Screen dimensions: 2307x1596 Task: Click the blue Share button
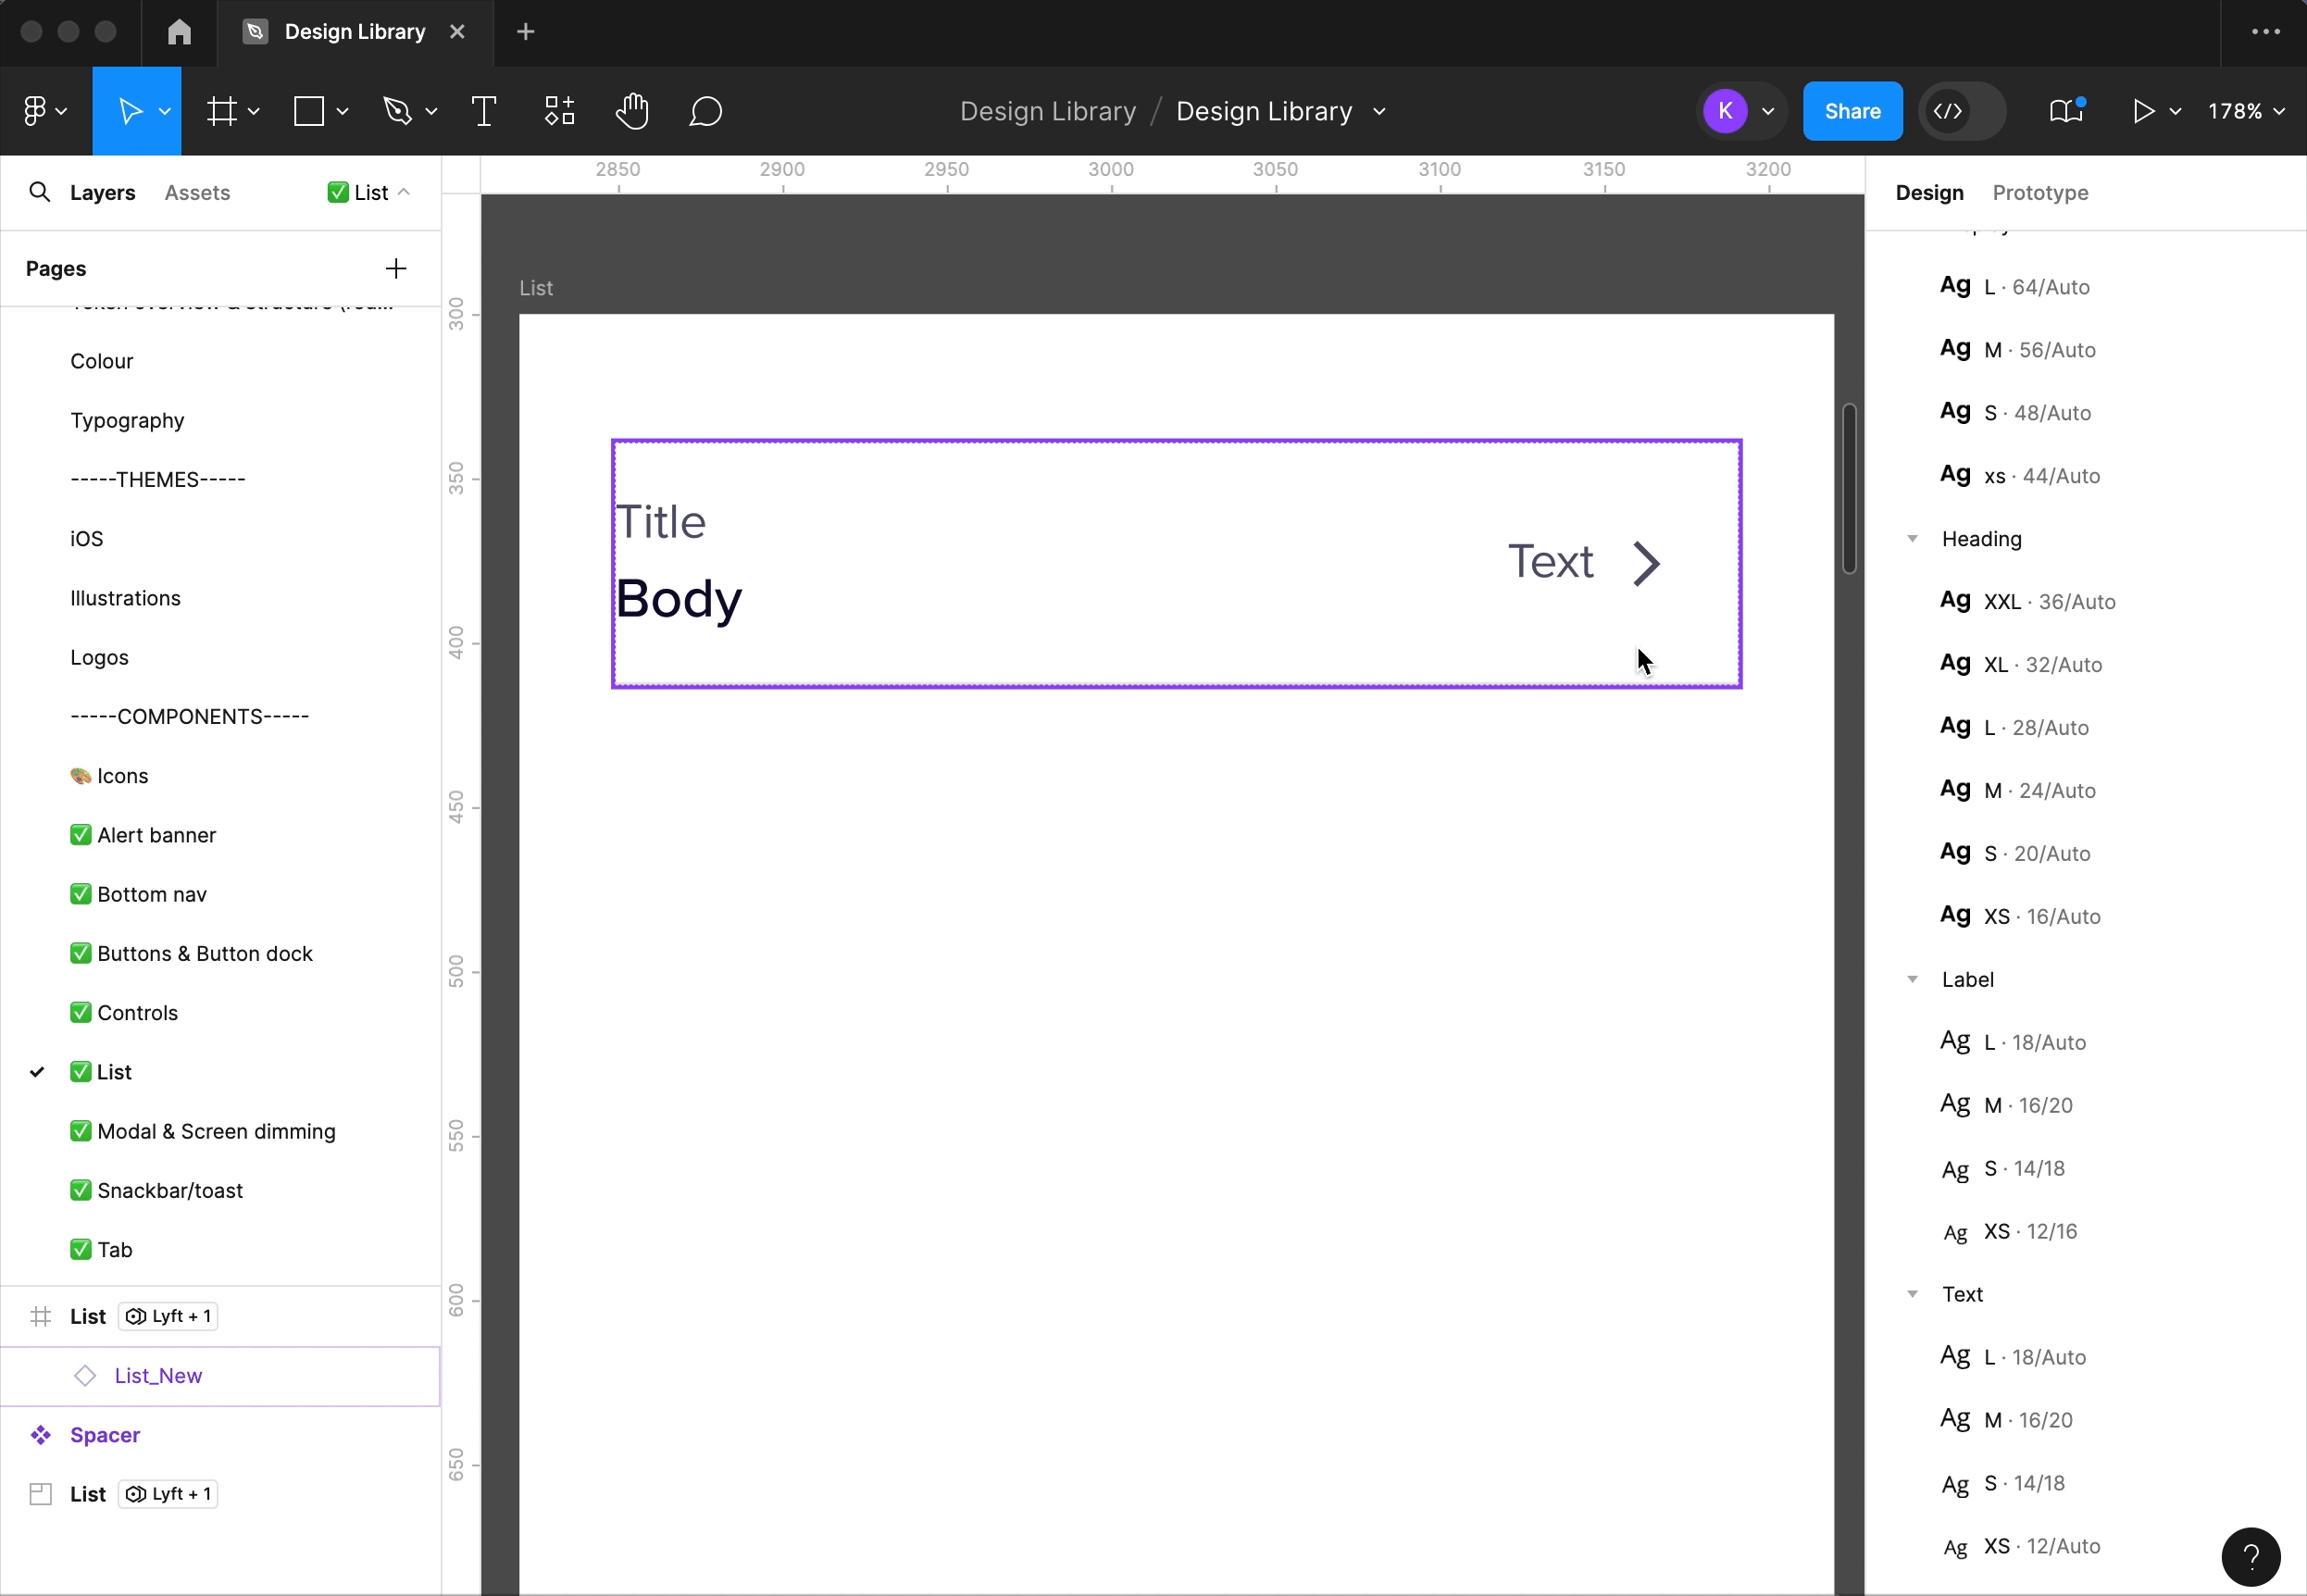(x=1852, y=111)
